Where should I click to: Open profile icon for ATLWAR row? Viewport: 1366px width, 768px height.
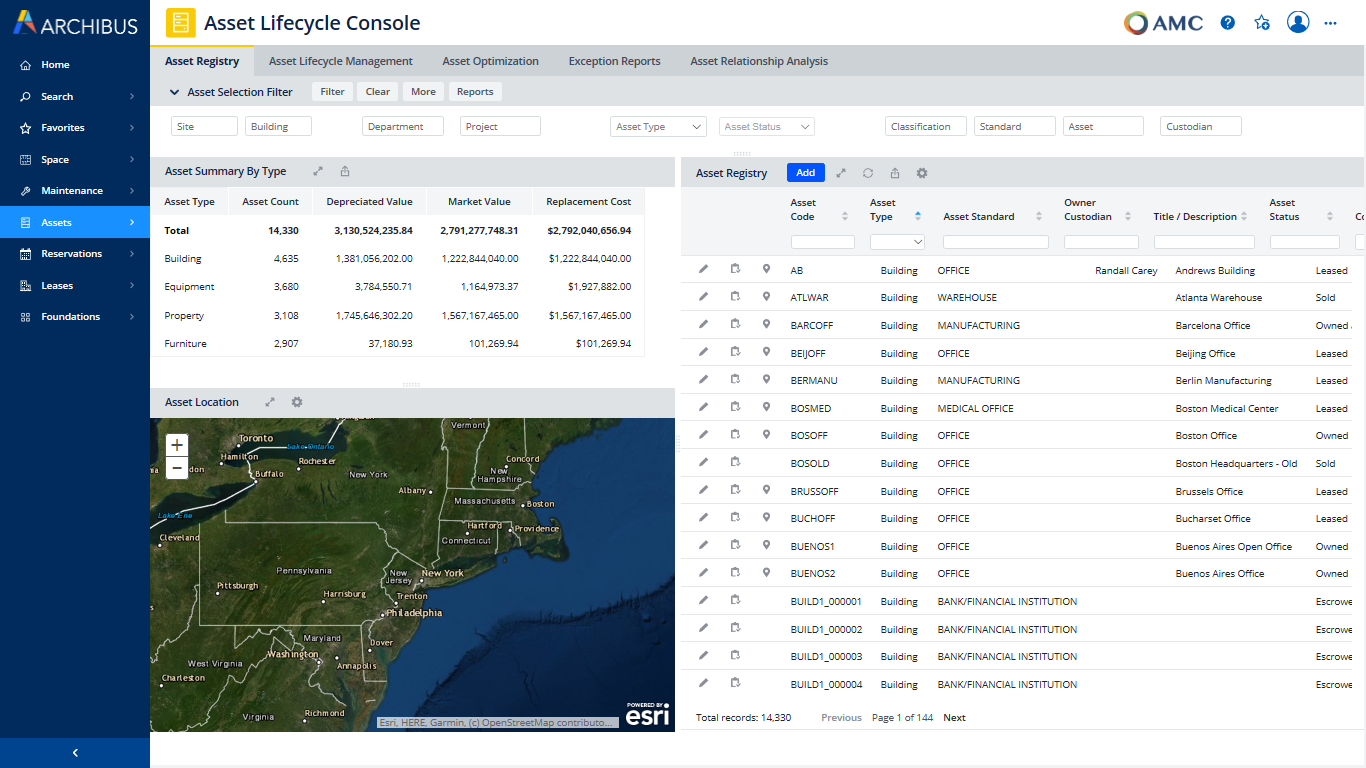(x=735, y=297)
